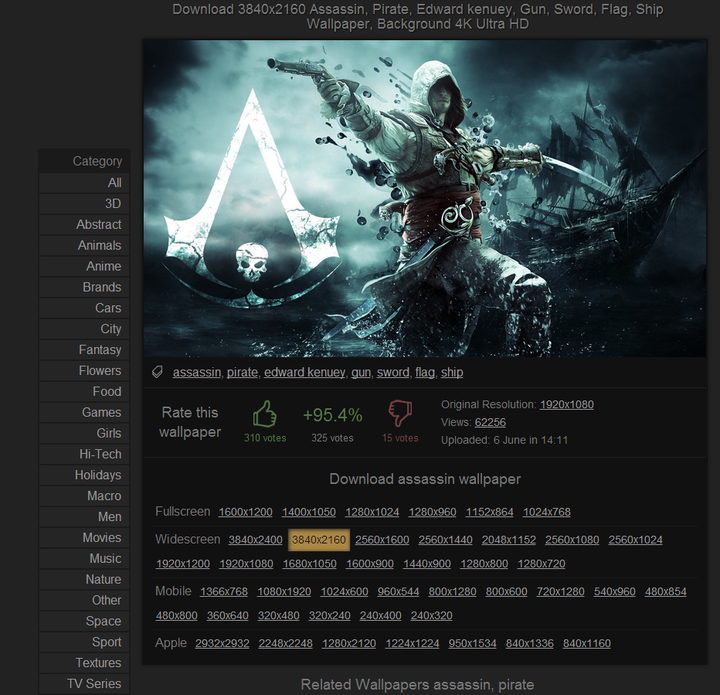Choose the 1080x1920 mobile size
Viewport: 720px width, 695px height.
(x=284, y=592)
